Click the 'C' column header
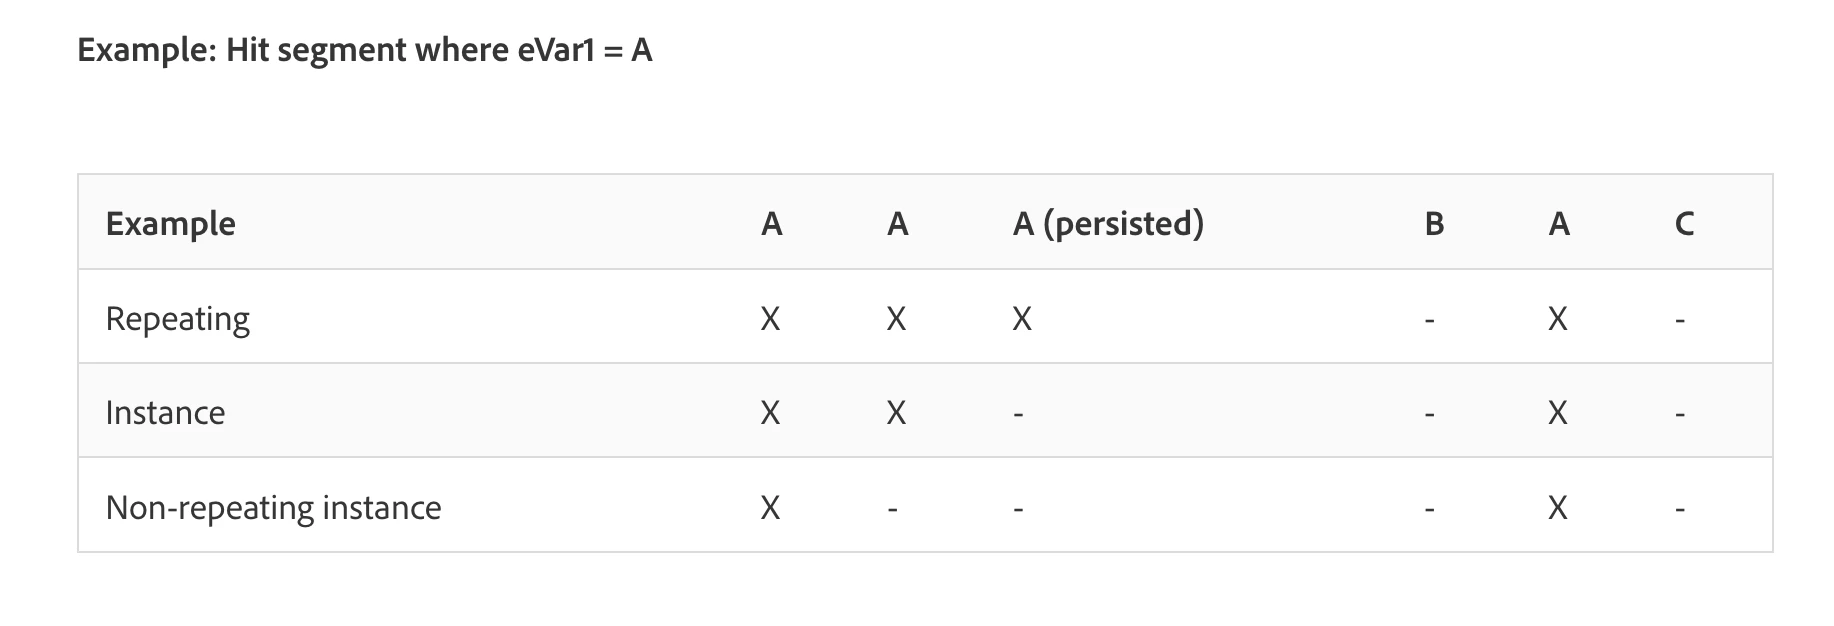The image size is (1834, 626). click(1684, 223)
